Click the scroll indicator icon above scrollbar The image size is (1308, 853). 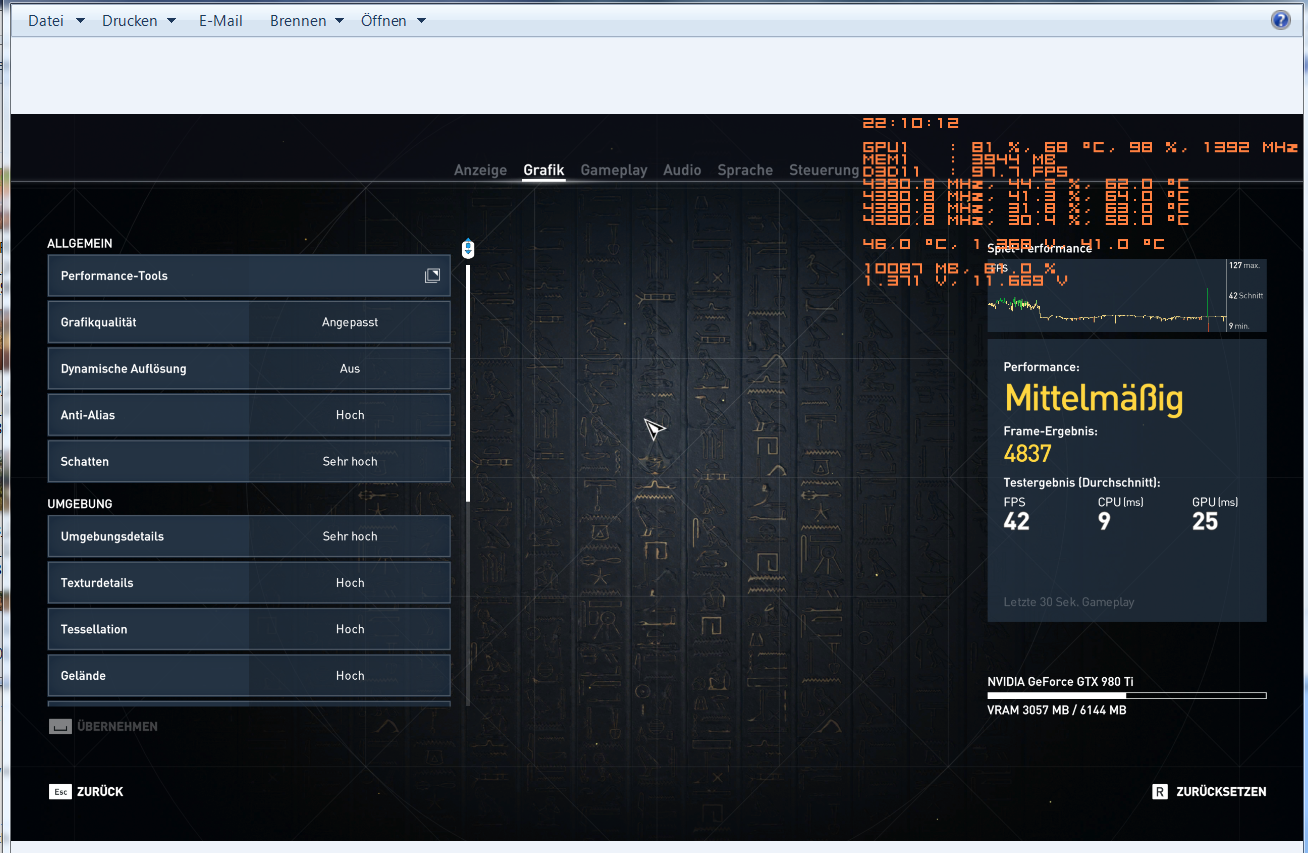468,248
